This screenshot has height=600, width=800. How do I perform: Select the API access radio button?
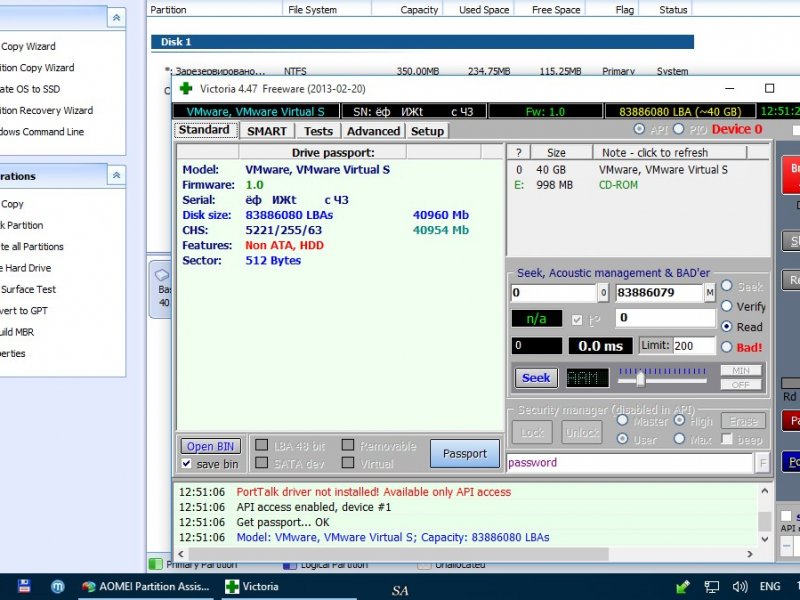(x=639, y=129)
